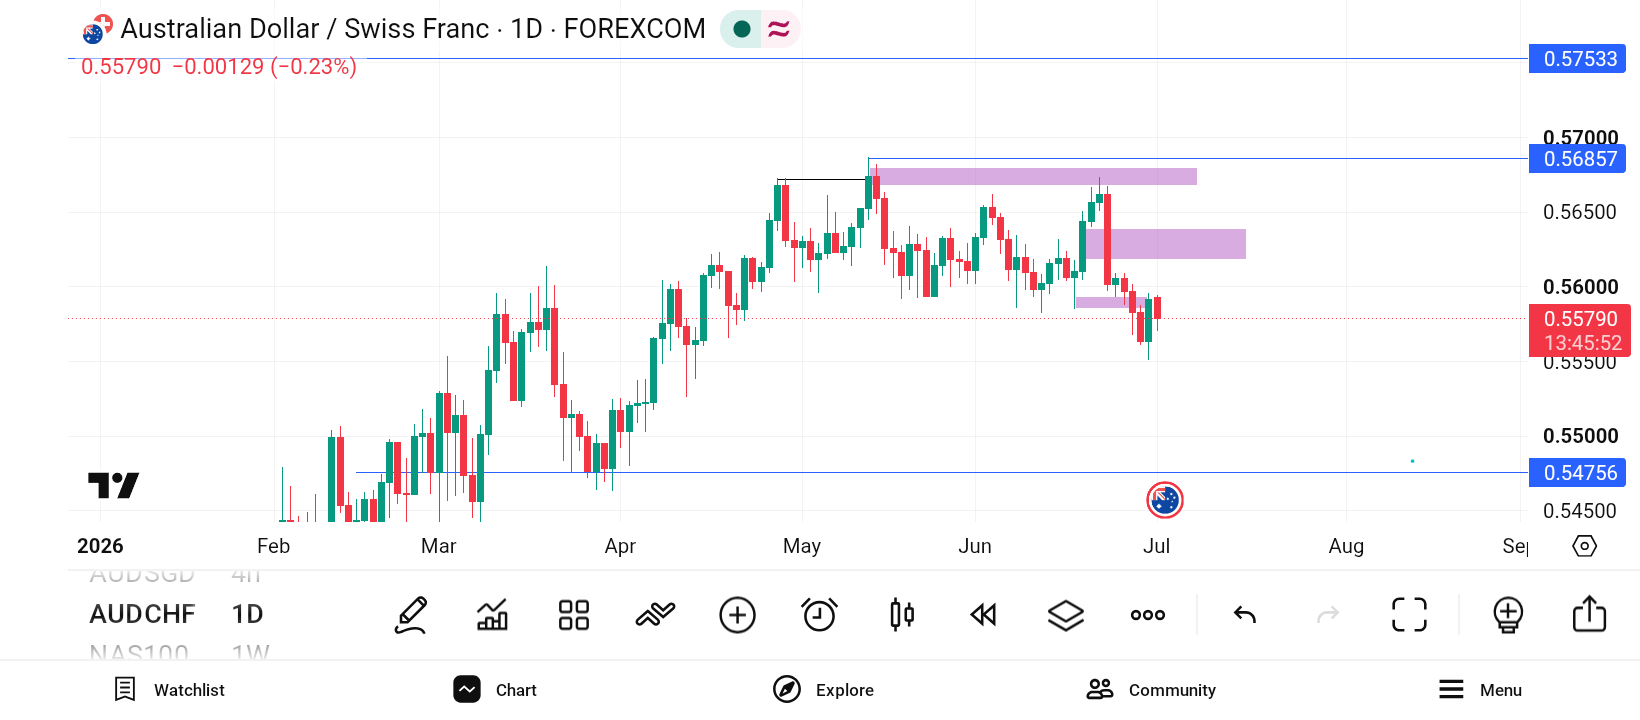Create an alert with the alarm clock icon
The height and width of the screenshot is (720, 1640).
819,615
